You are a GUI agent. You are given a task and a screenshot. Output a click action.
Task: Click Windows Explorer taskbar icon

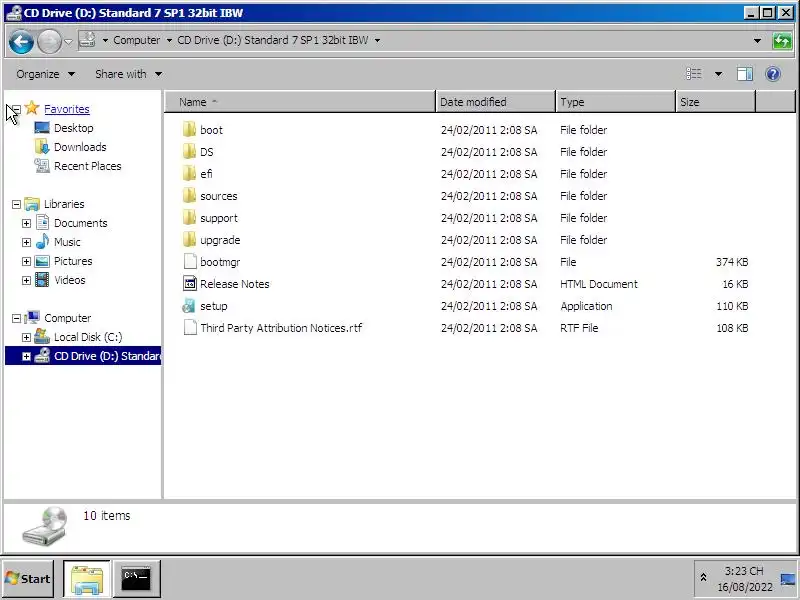click(x=87, y=579)
